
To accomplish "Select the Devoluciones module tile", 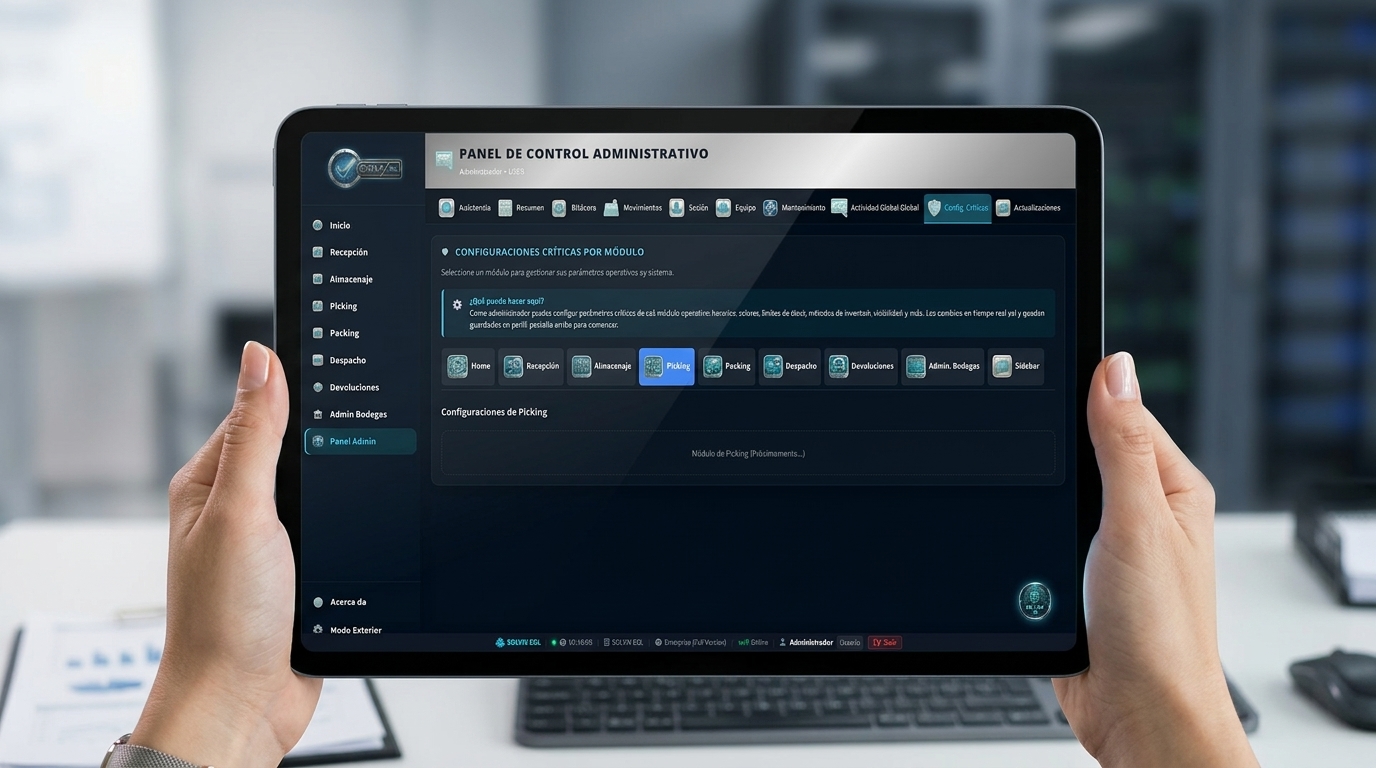I will [861, 366].
